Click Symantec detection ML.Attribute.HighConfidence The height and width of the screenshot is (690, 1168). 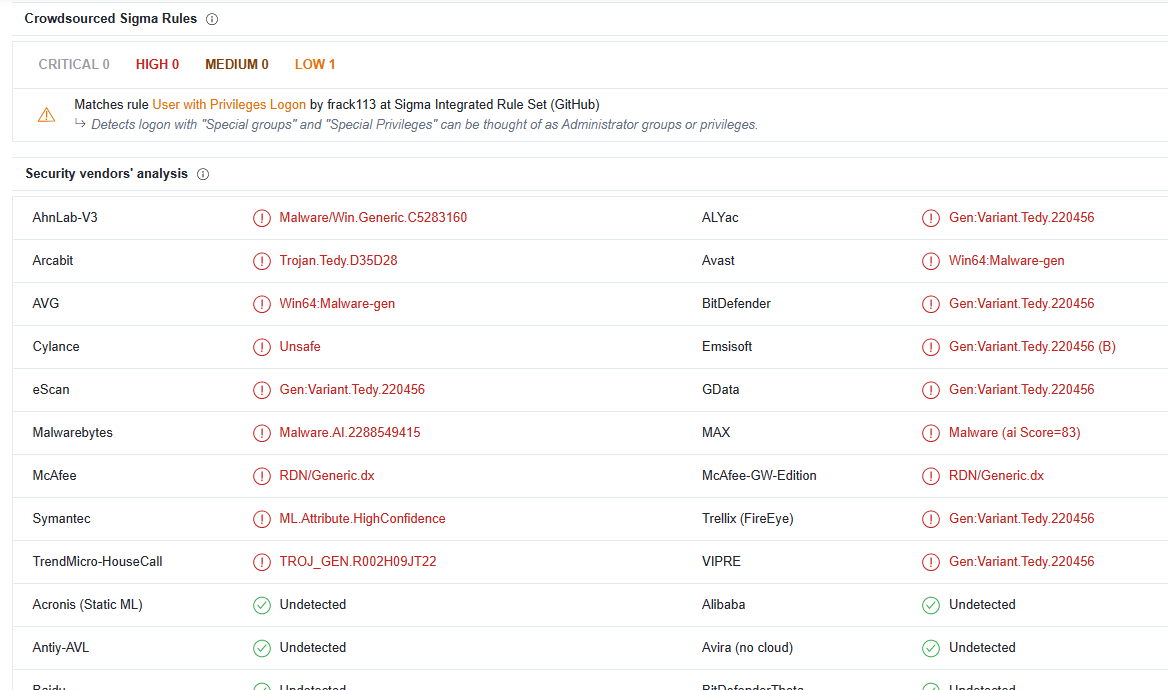363,519
